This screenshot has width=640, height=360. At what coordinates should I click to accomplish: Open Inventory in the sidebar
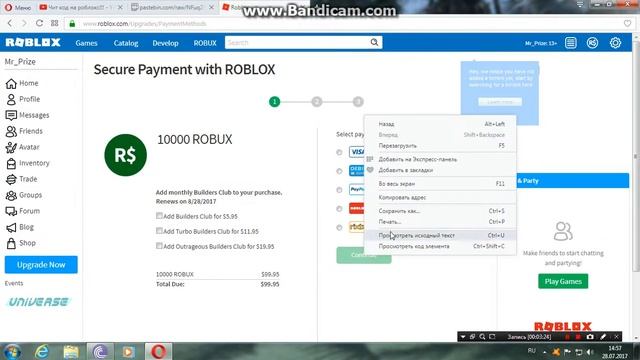click(x=27, y=163)
